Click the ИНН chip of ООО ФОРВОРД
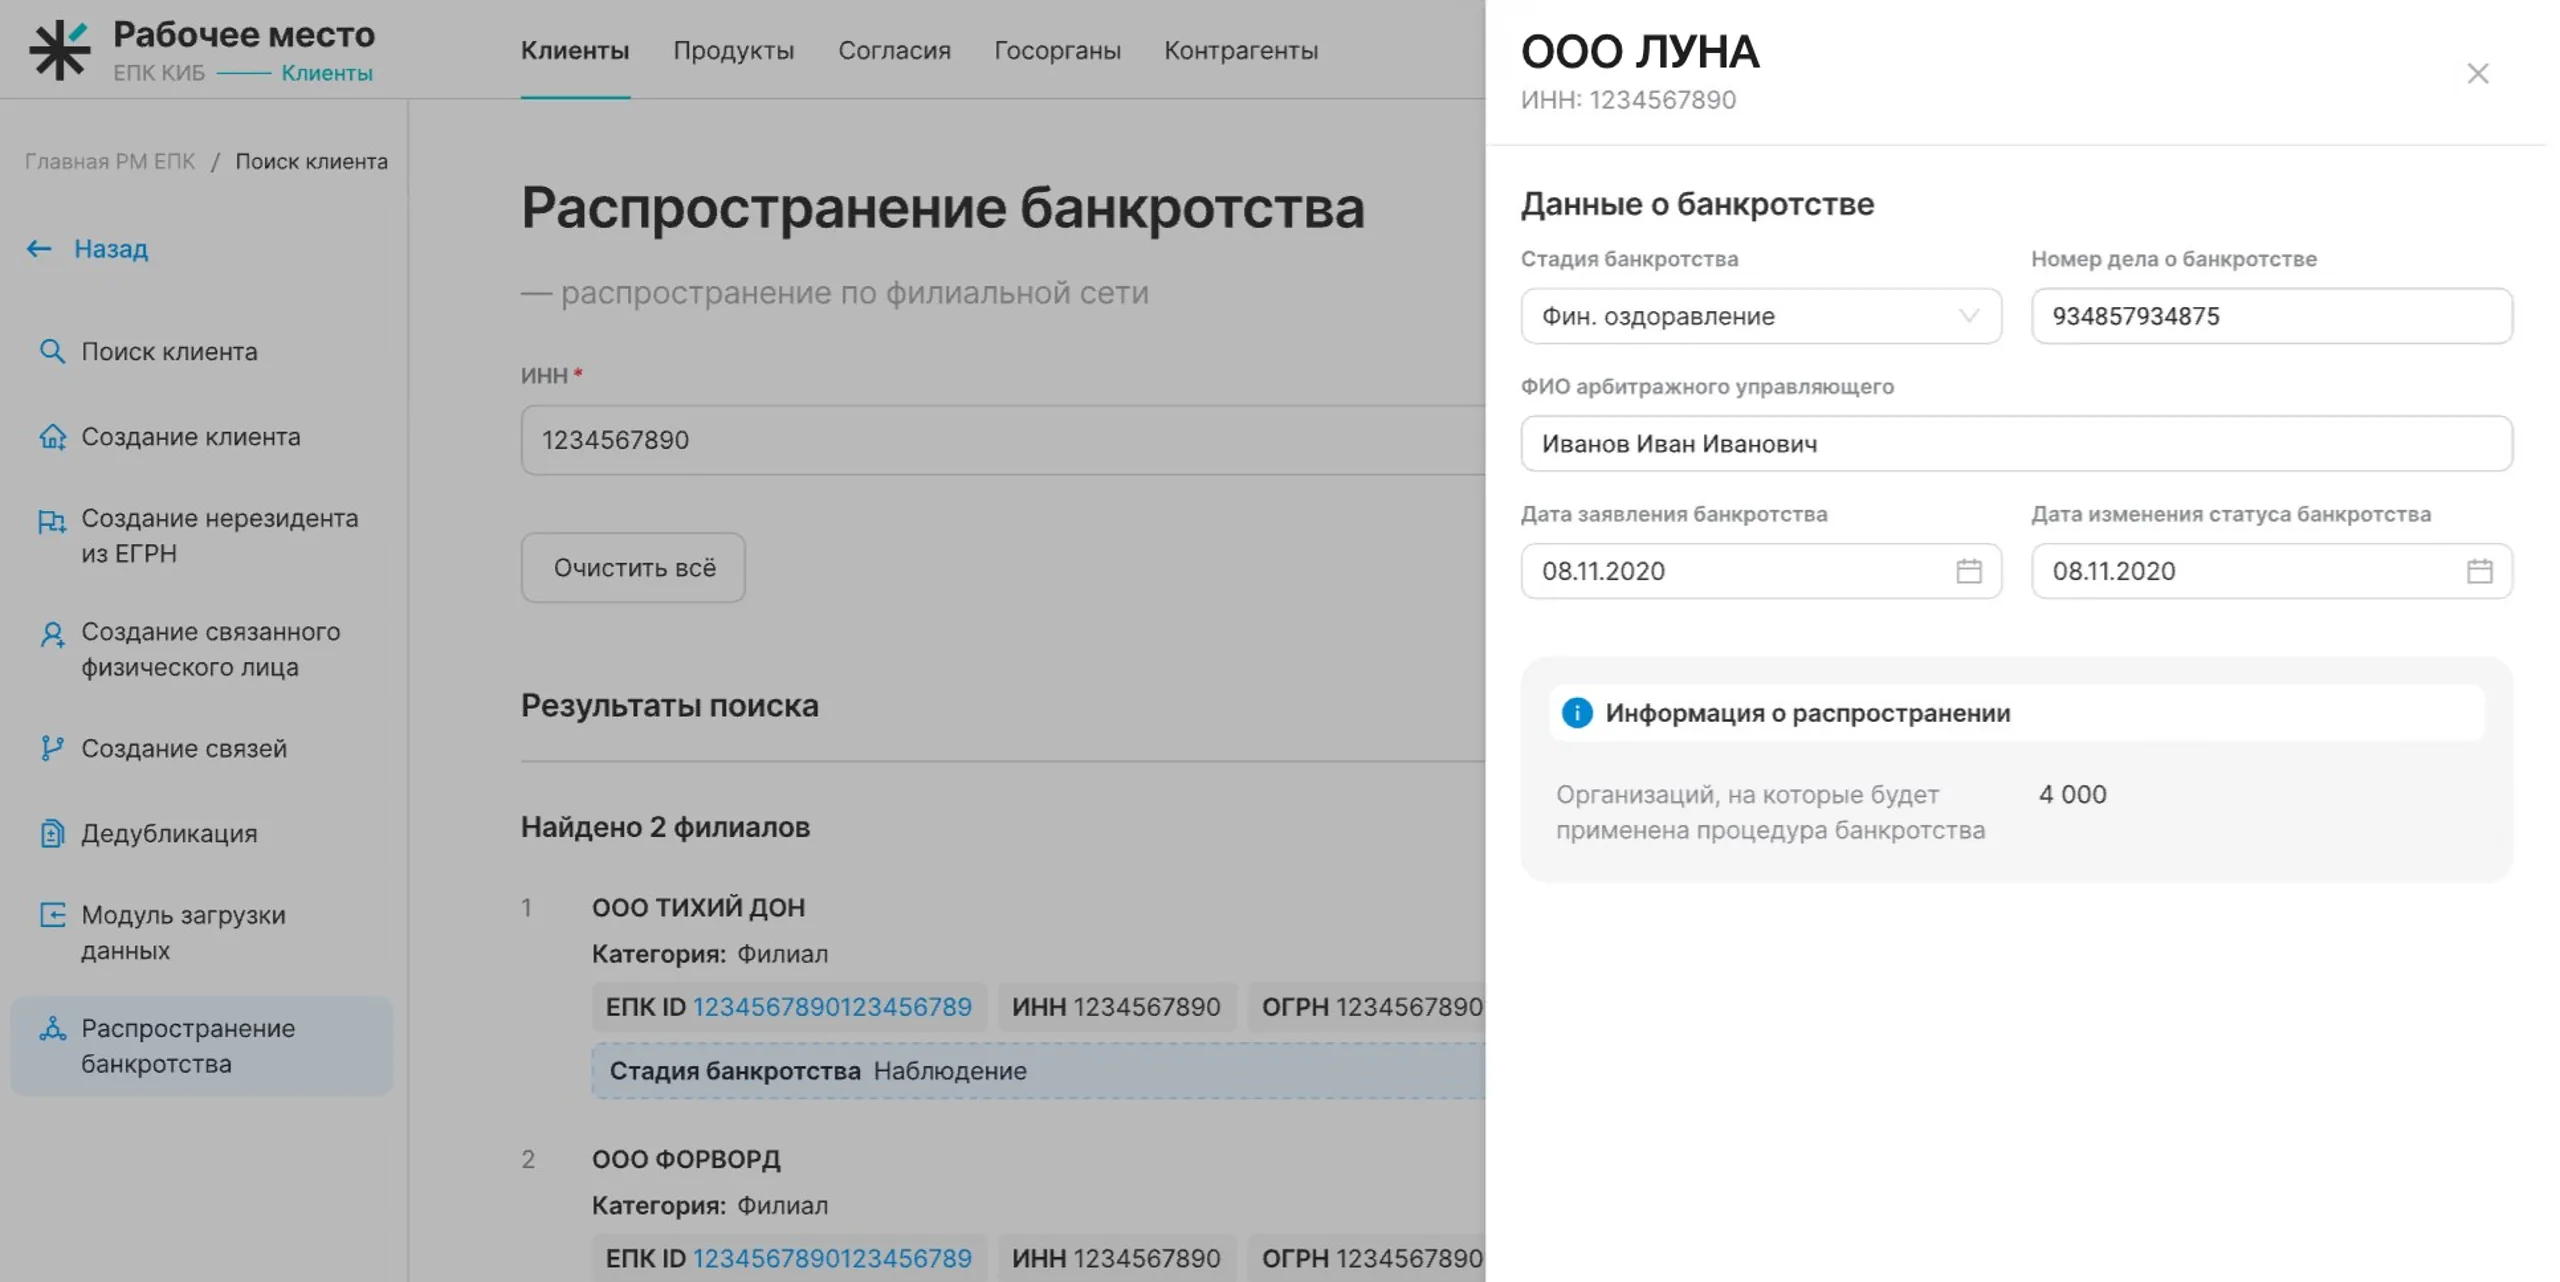This screenshot has width=2560, height=1282. (1116, 1258)
